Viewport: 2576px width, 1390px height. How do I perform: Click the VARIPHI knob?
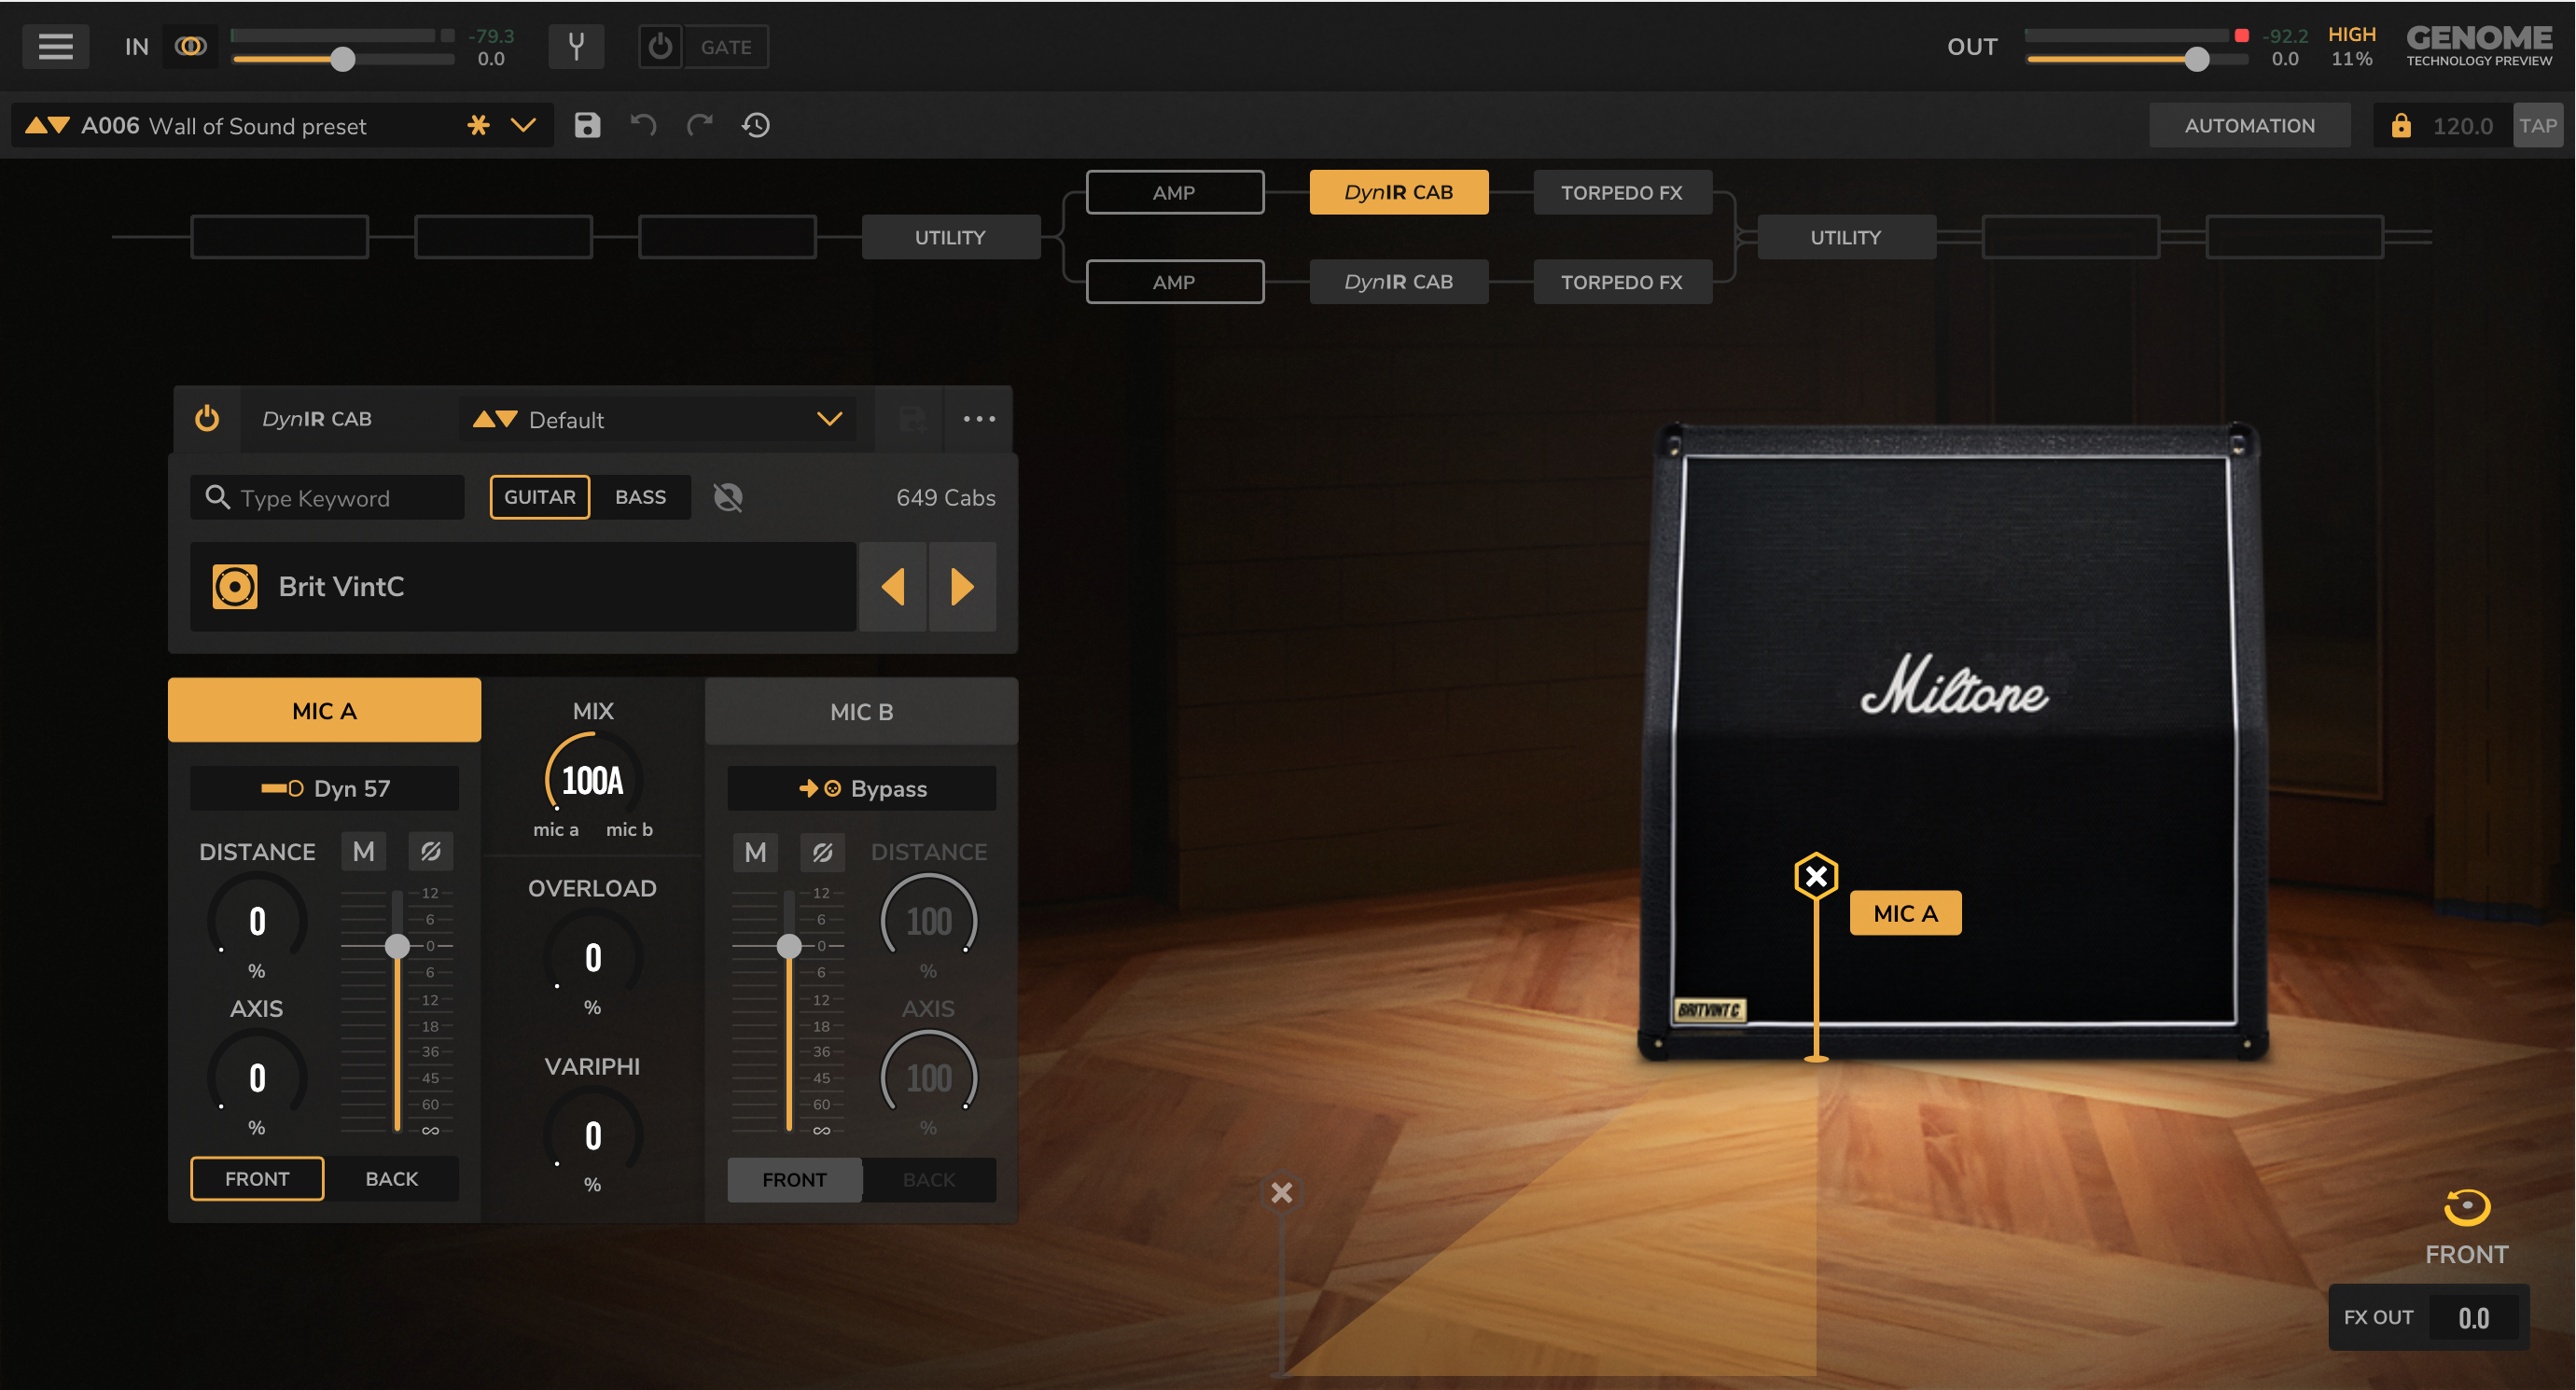coord(593,1135)
